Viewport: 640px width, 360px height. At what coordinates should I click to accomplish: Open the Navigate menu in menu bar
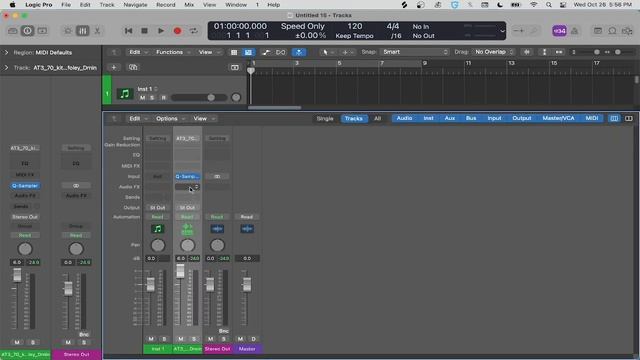(x=135, y=5)
